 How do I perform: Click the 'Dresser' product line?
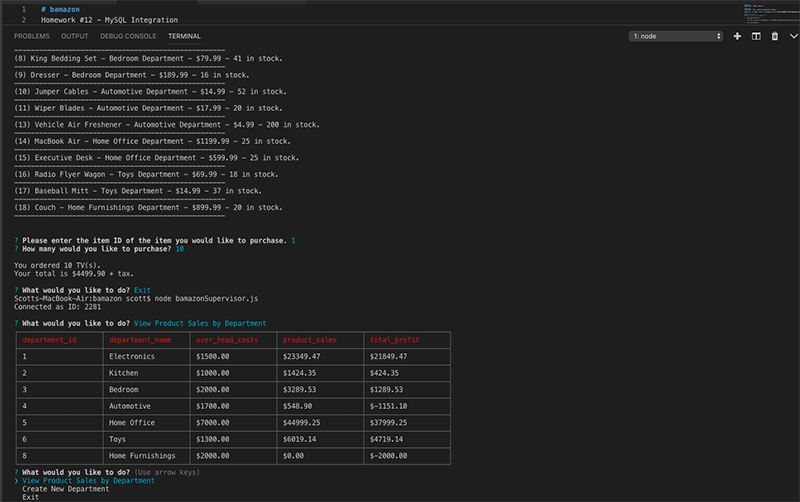click(x=132, y=75)
